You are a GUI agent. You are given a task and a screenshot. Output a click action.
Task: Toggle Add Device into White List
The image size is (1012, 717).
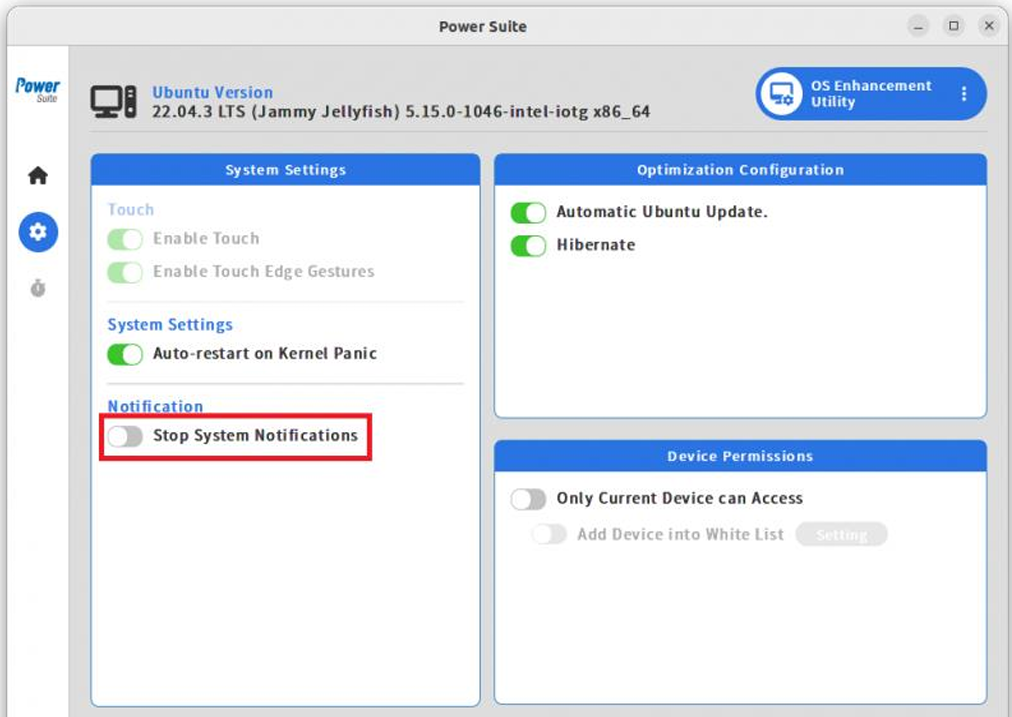point(549,534)
